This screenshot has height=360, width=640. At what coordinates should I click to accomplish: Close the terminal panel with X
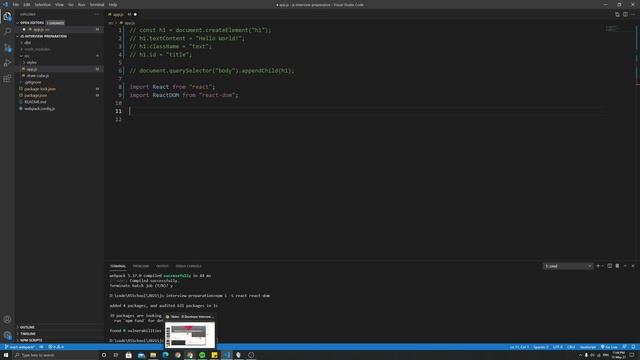tap(633, 266)
